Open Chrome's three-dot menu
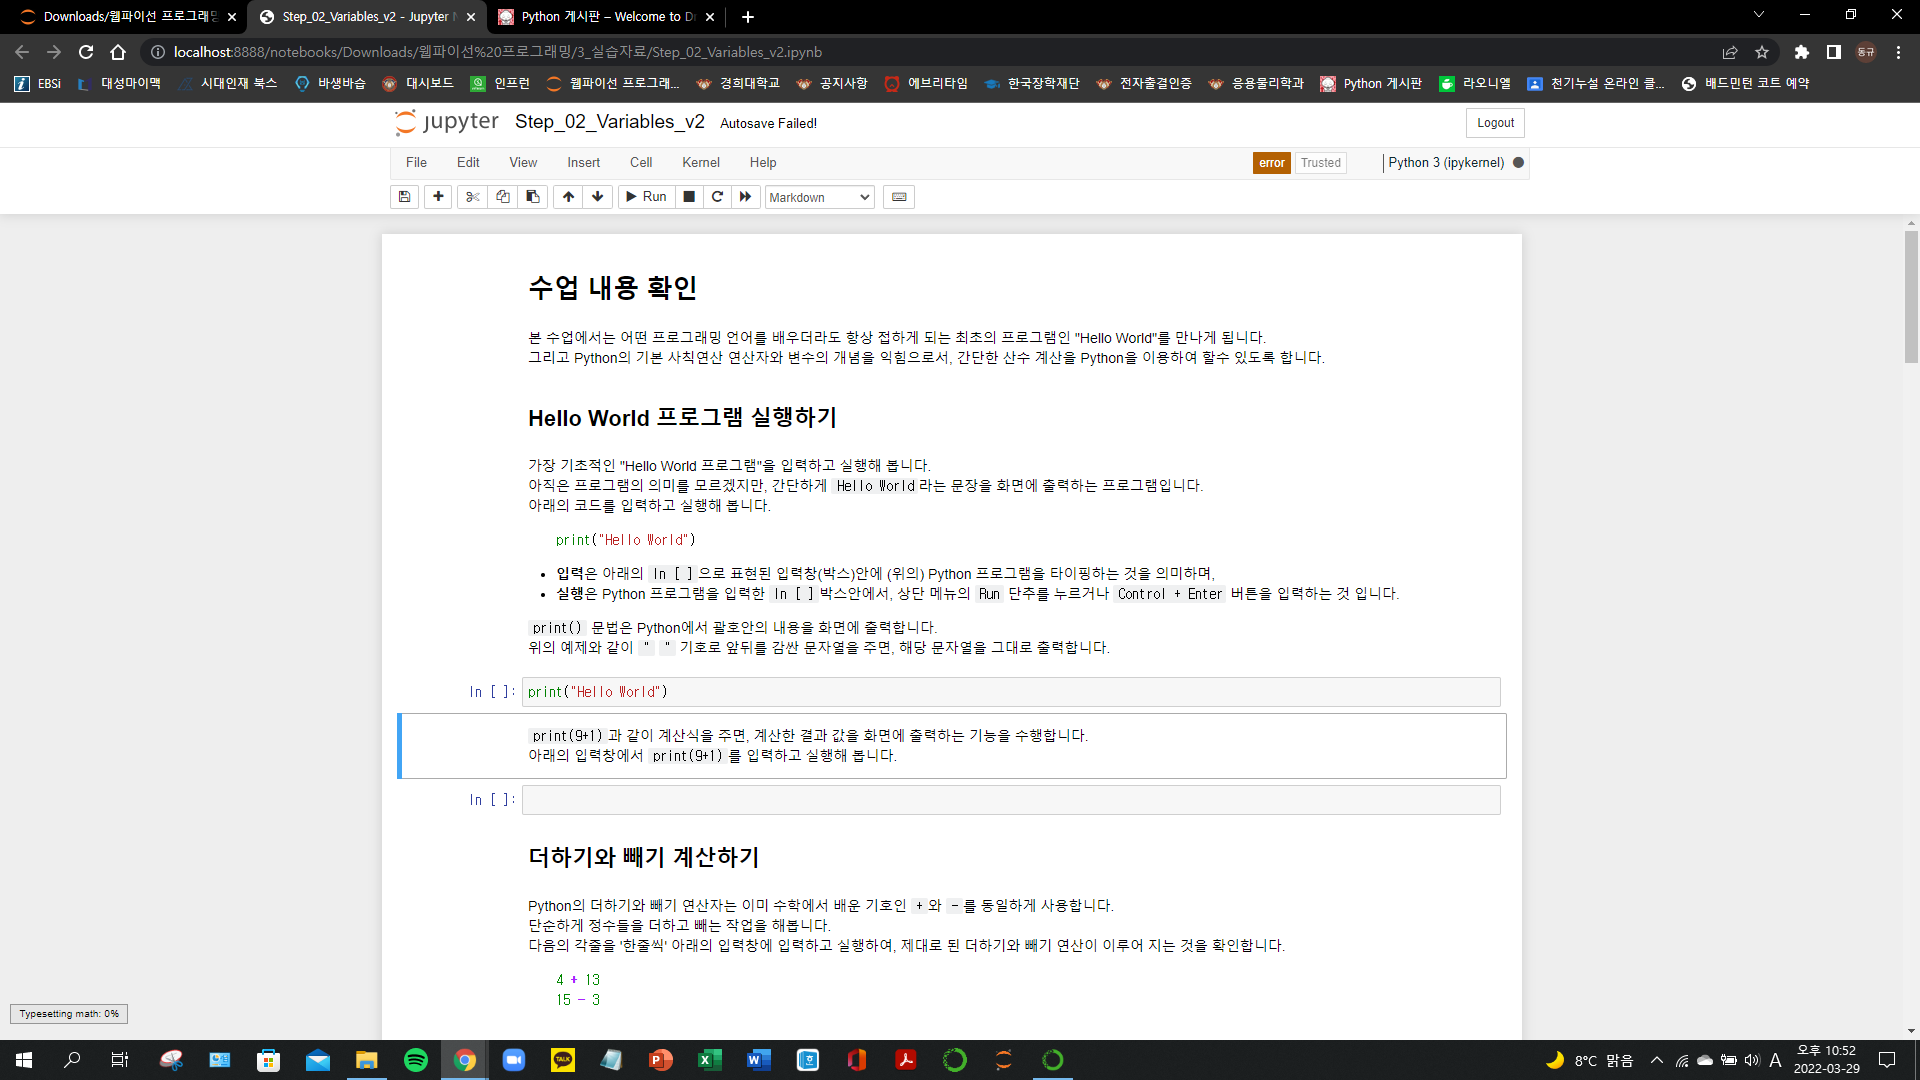Viewport: 1920px width, 1080px height. [x=1898, y=52]
